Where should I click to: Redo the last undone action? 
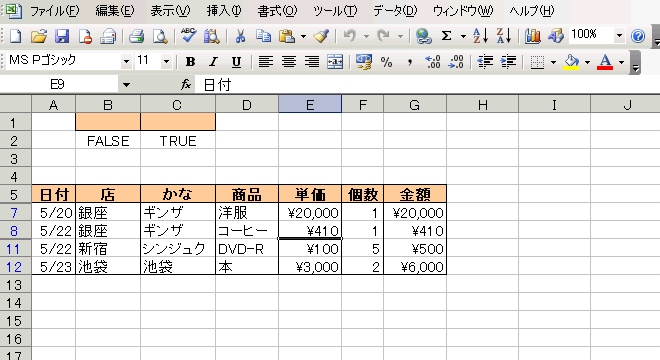[x=383, y=36]
